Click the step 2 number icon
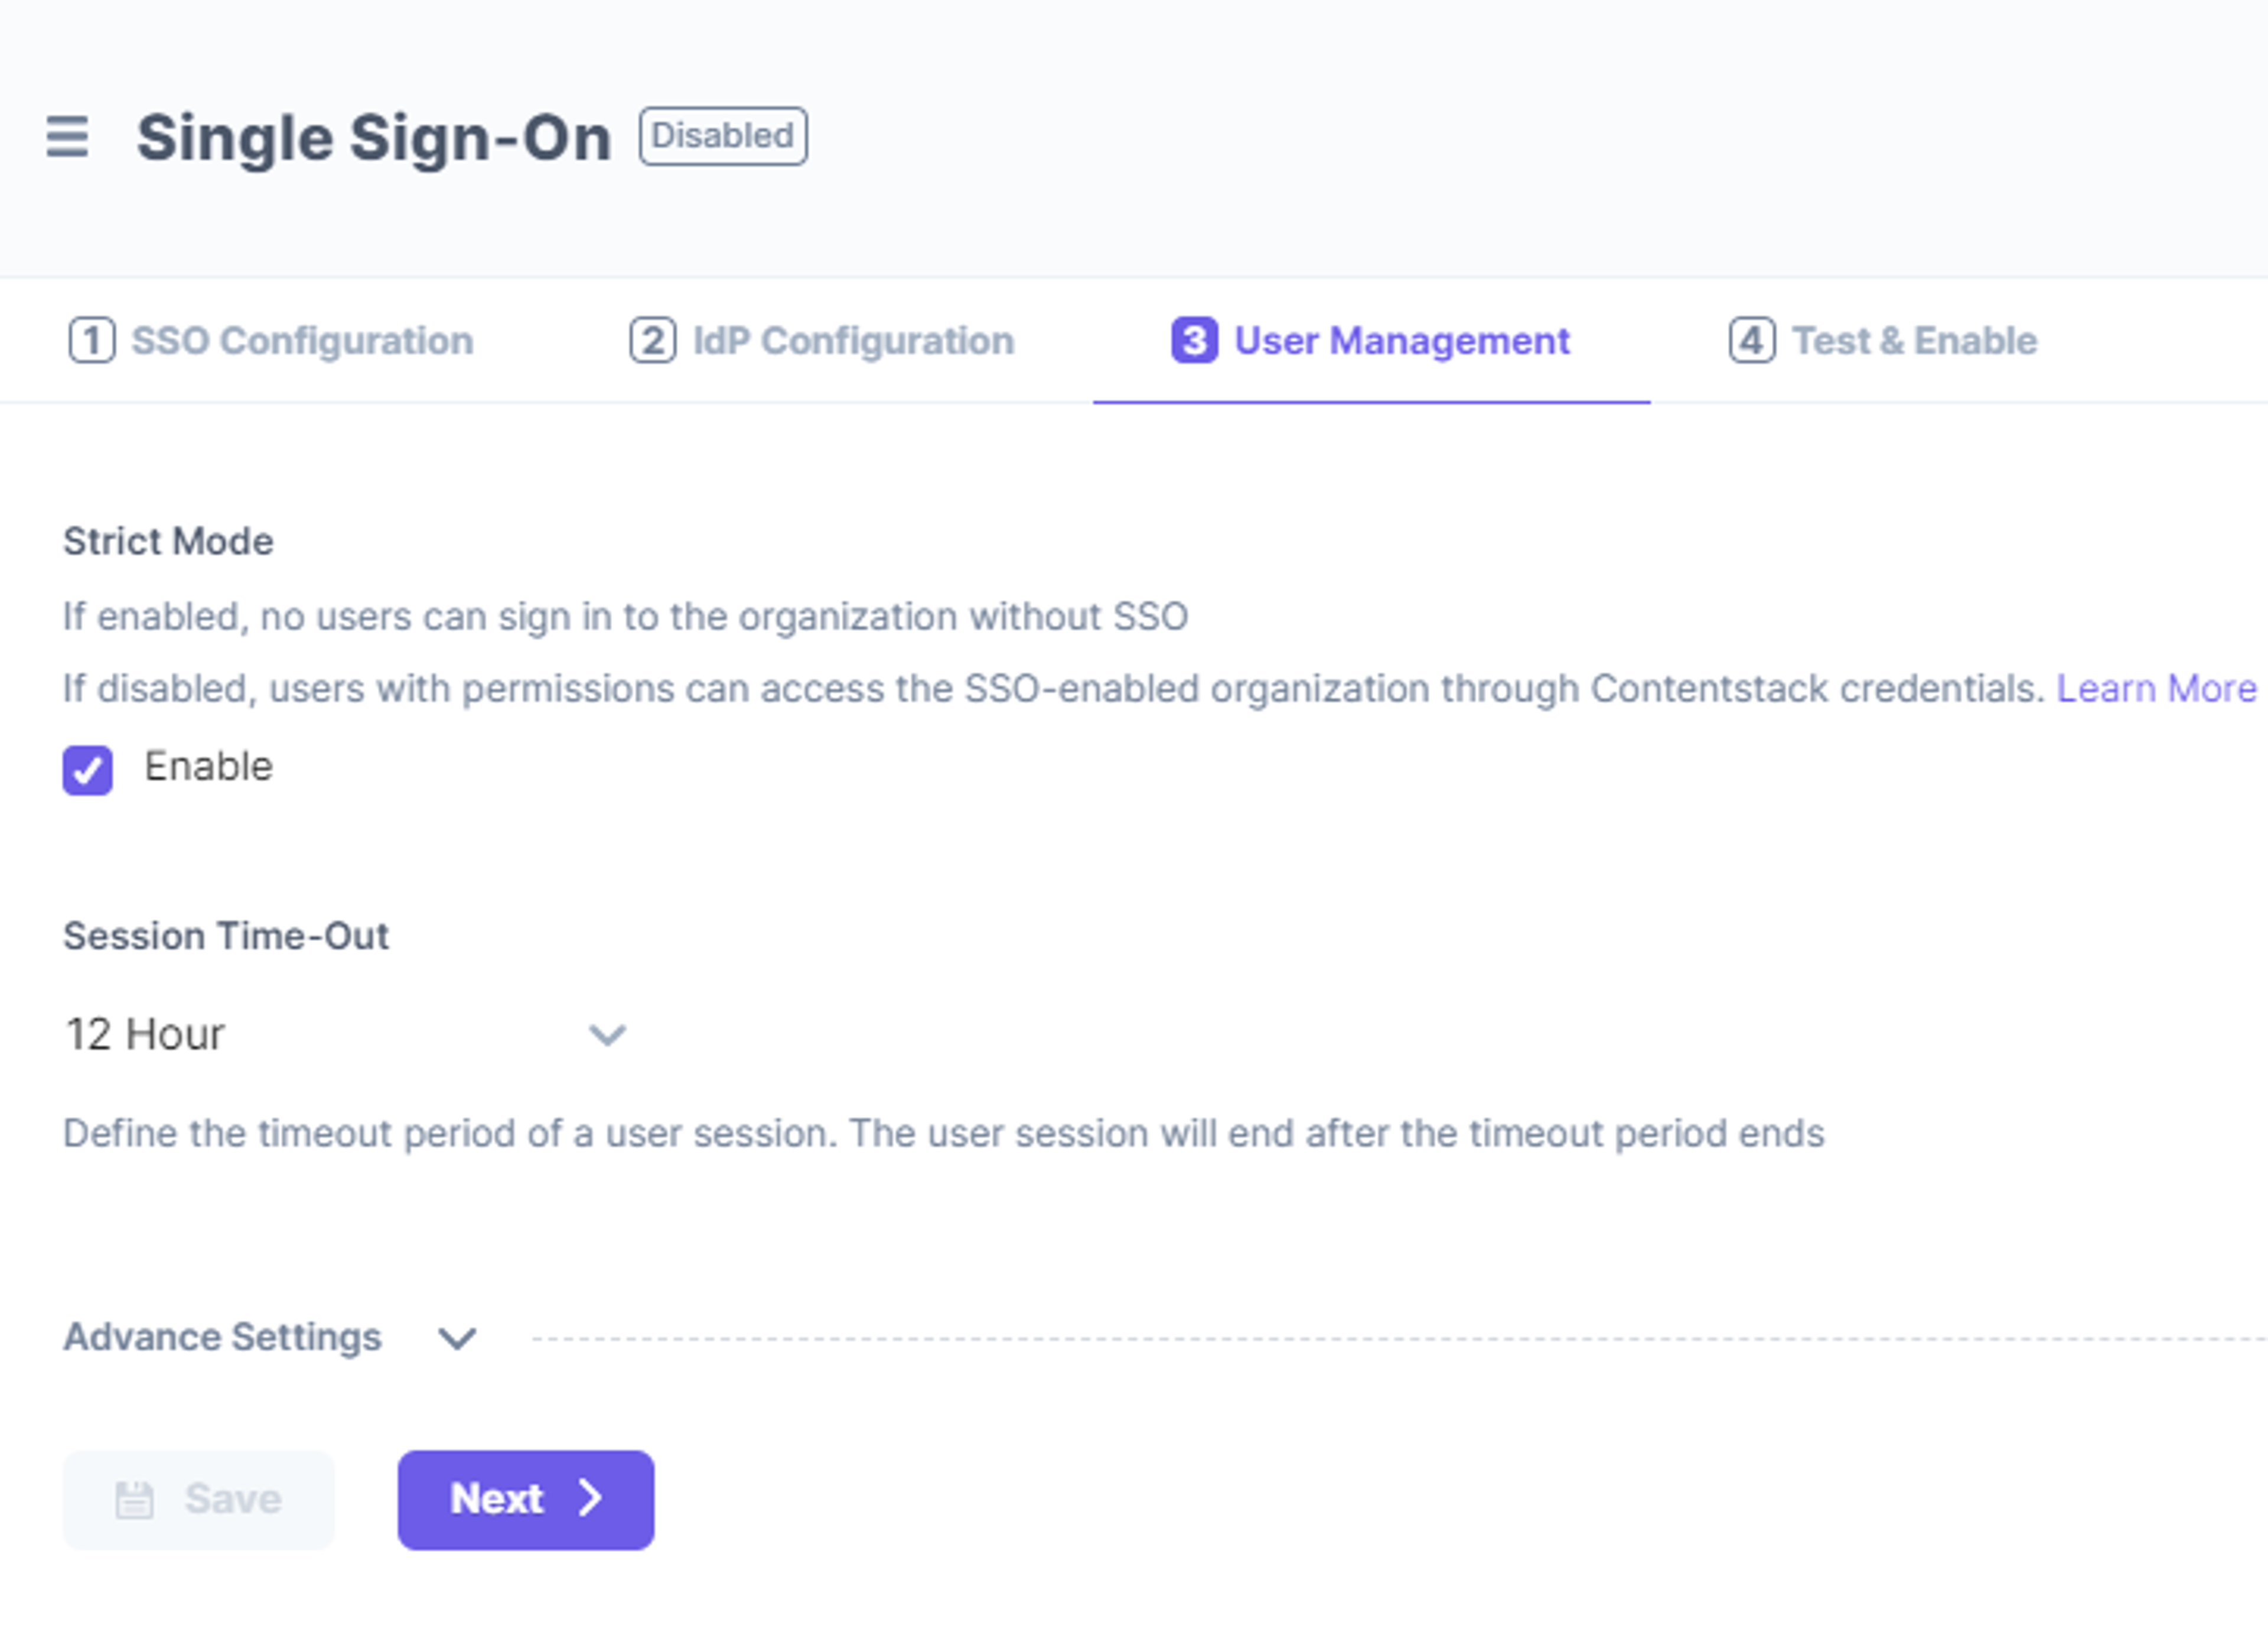This screenshot has width=2268, height=1632. 653,341
